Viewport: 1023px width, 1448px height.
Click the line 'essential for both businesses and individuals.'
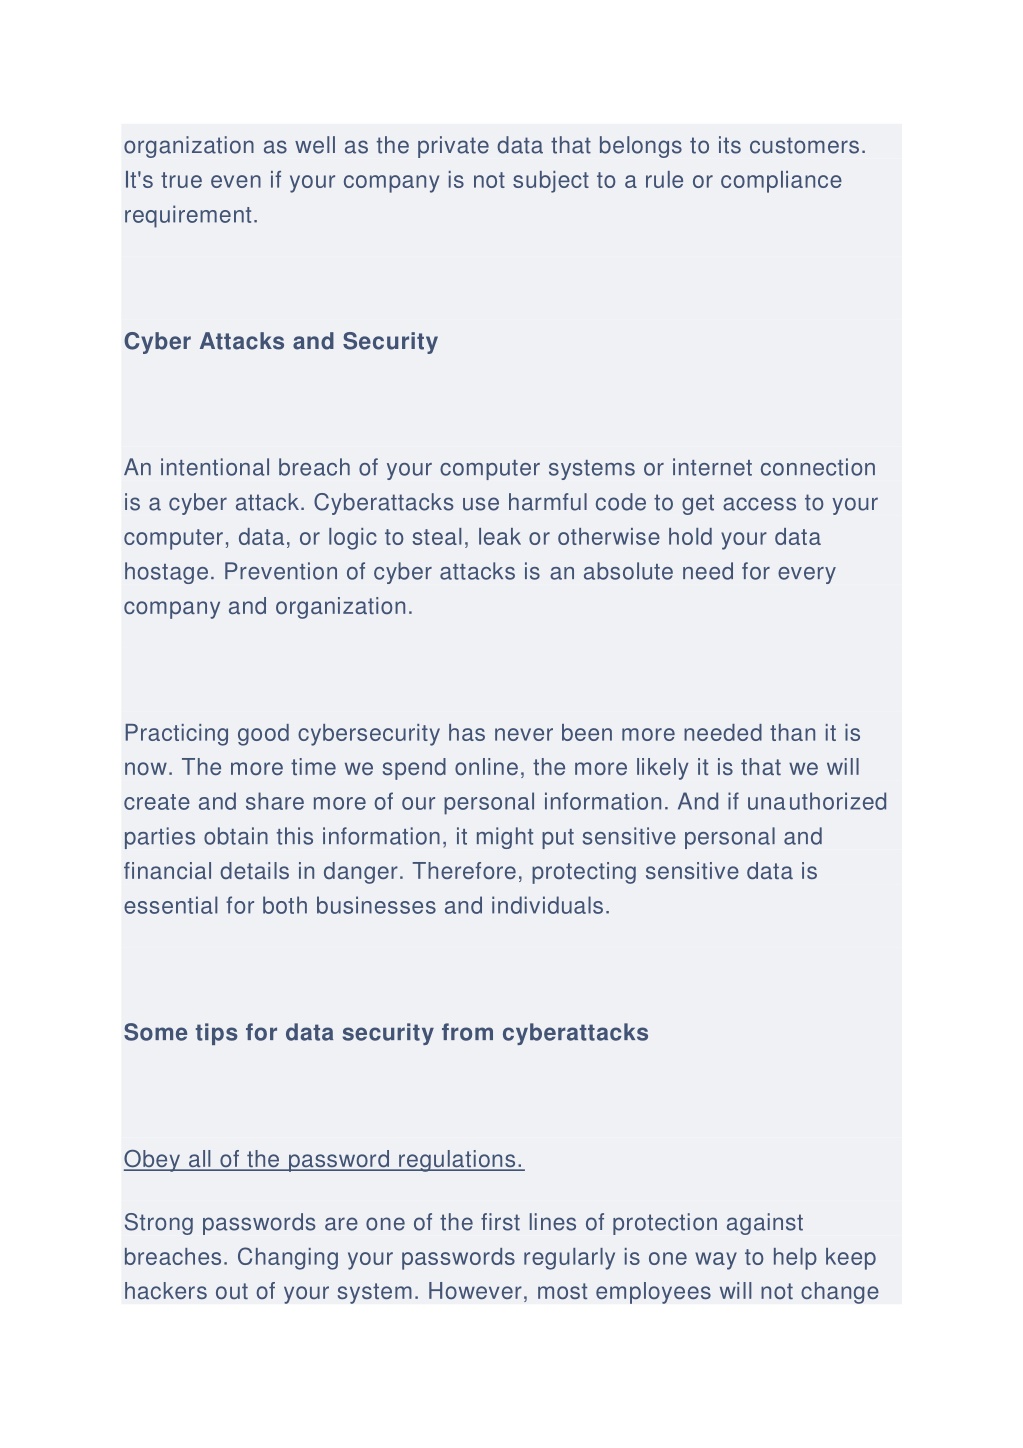pyautogui.click(x=367, y=906)
